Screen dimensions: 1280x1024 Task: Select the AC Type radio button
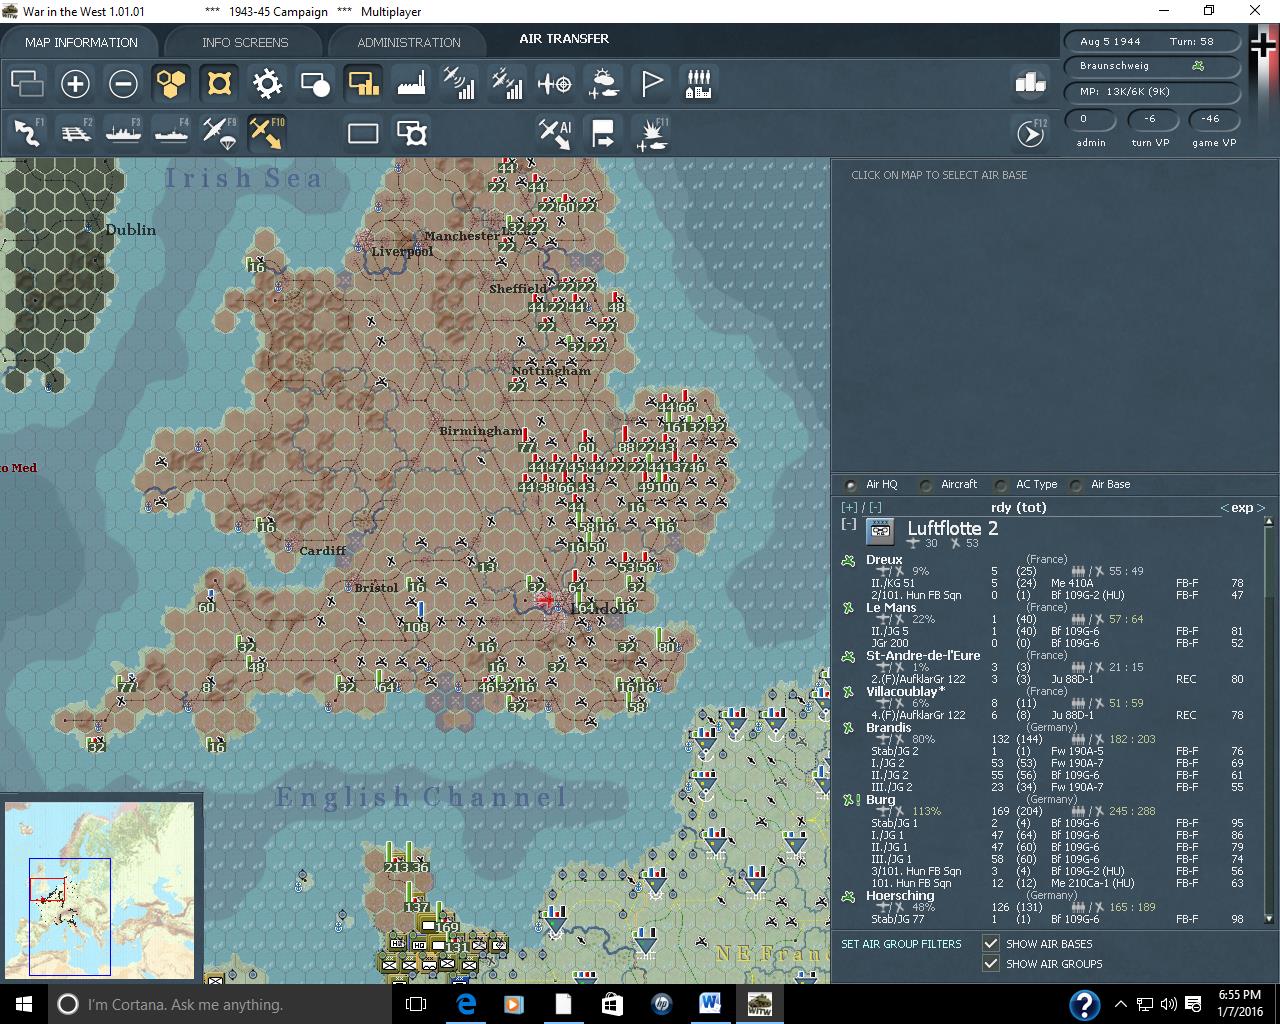(x=1001, y=485)
